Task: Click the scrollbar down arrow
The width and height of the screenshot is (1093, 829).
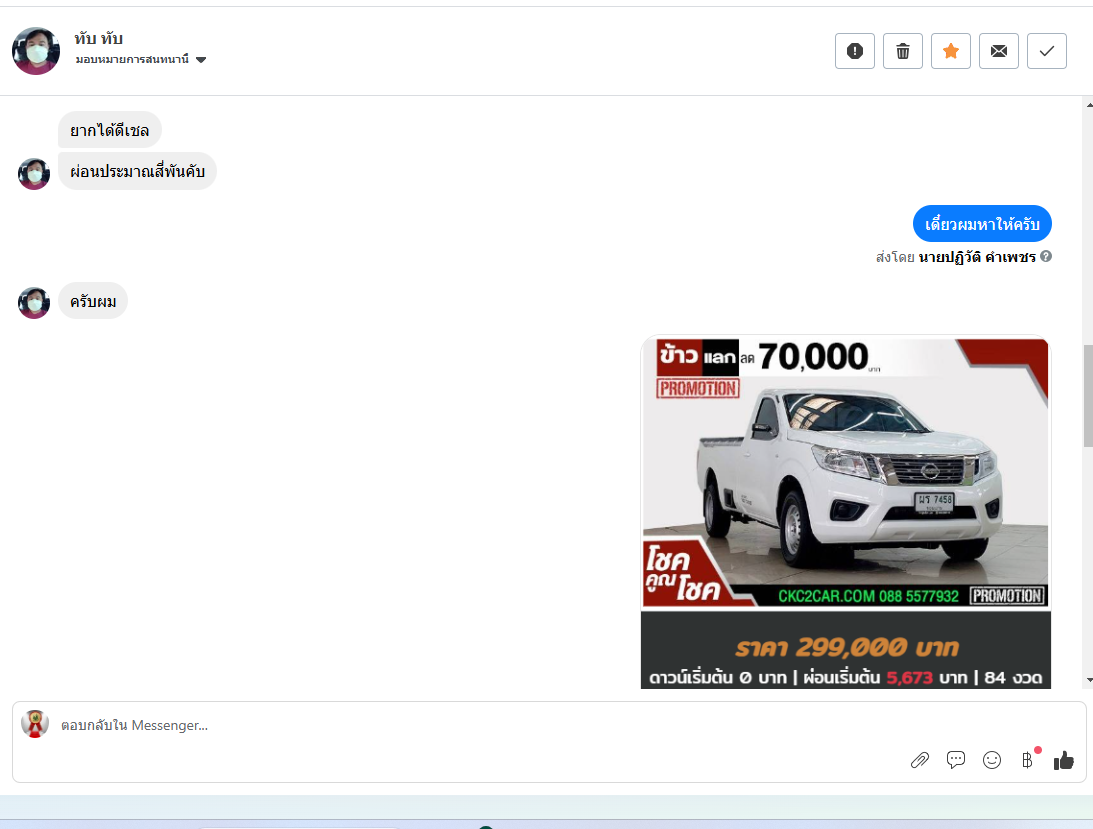Action: click(1089, 680)
